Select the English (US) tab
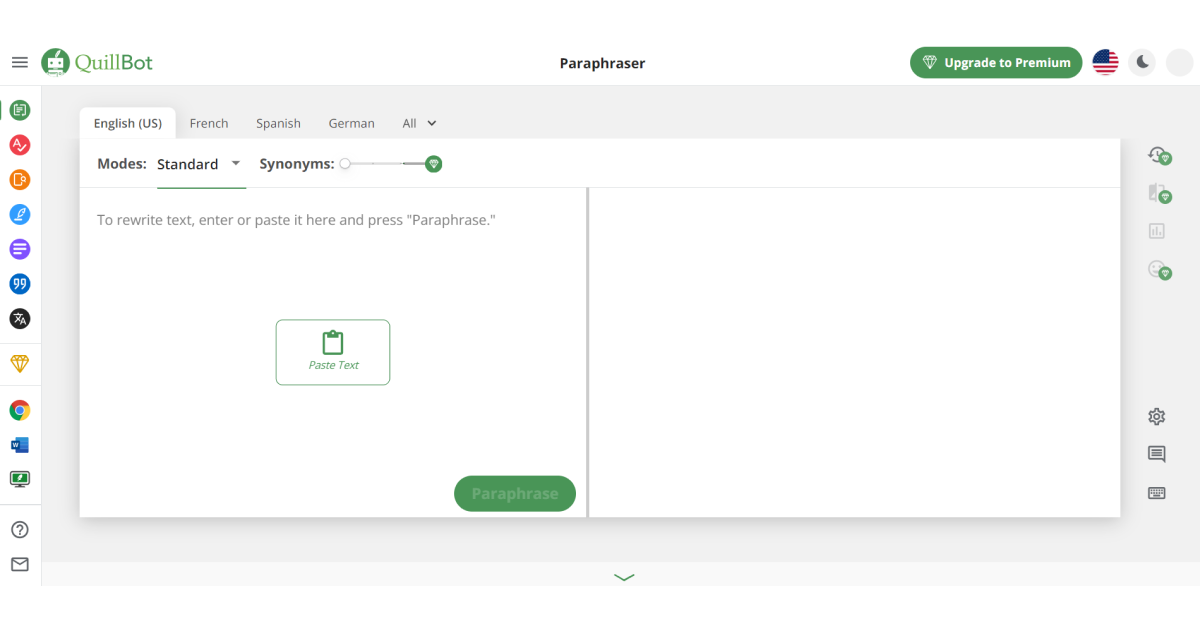Viewport: 1200px width, 630px height. tap(128, 123)
